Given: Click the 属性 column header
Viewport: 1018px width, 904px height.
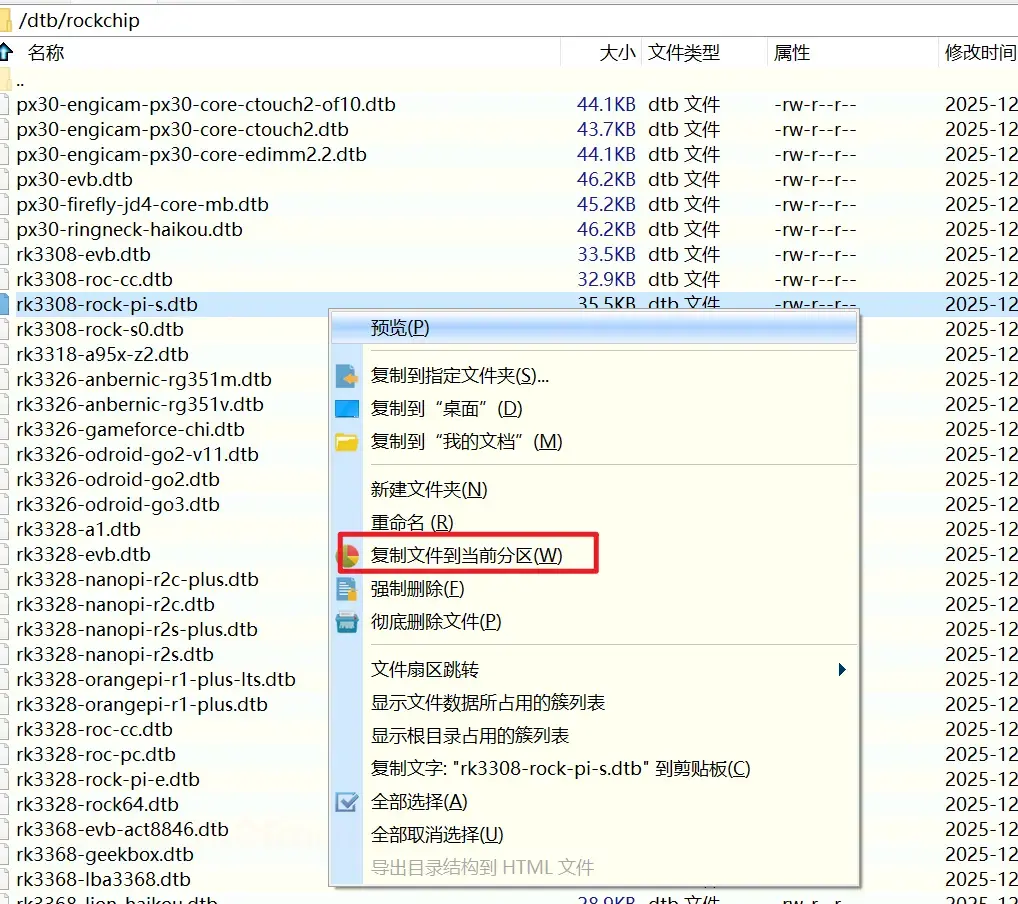Looking at the screenshot, I should coord(792,53).
